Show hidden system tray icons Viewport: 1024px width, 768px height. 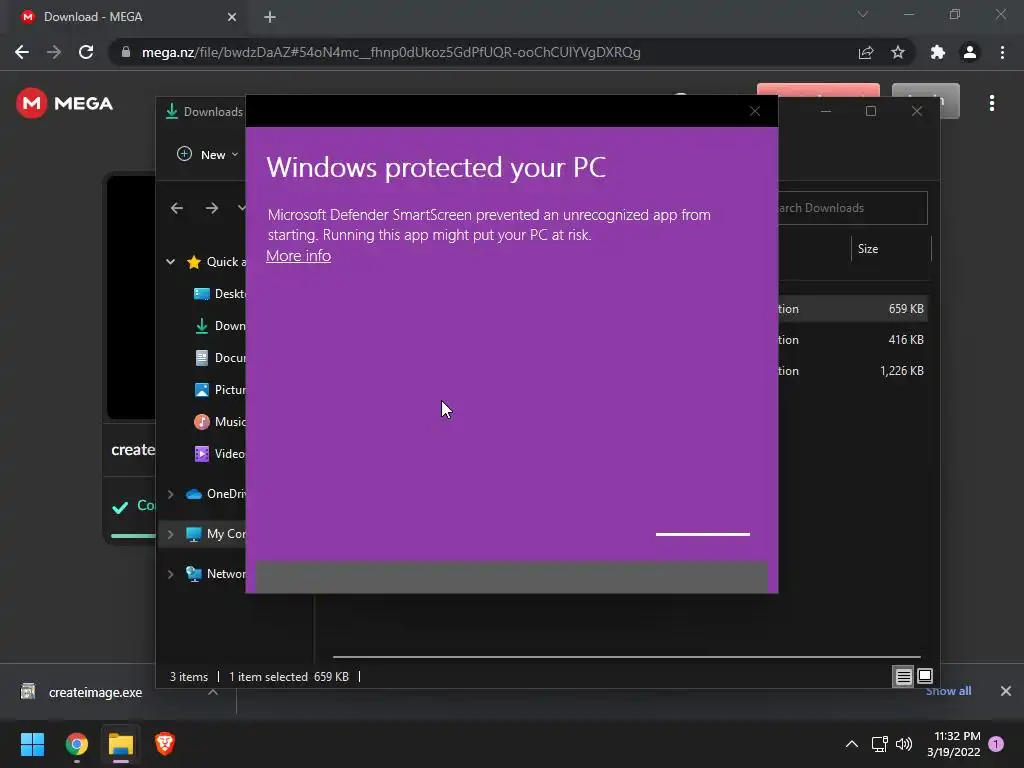click(852, 744)
